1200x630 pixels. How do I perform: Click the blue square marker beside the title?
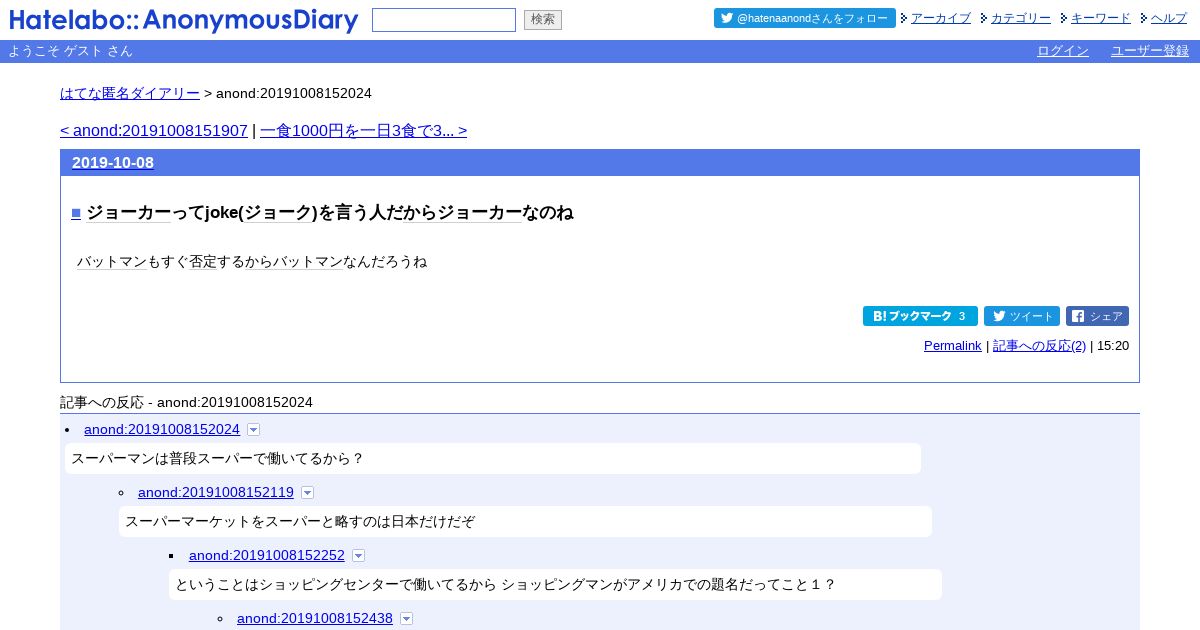coord(76,213)
